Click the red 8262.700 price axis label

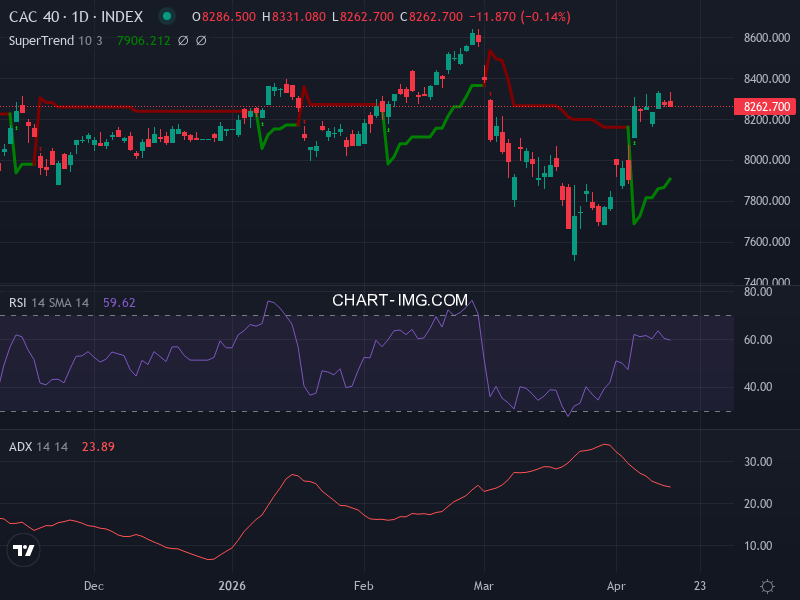point(763,104)
